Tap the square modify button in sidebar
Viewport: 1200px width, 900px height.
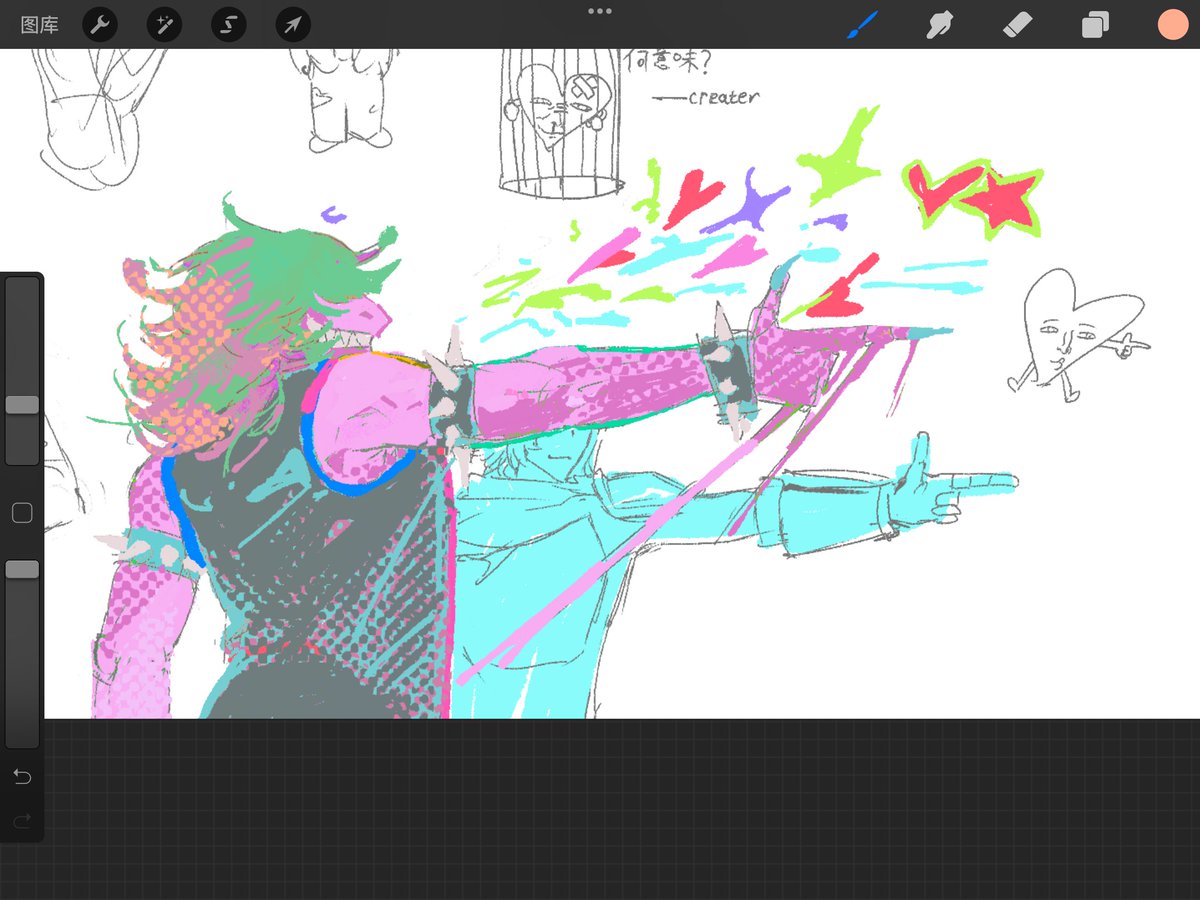pos(22,513)
